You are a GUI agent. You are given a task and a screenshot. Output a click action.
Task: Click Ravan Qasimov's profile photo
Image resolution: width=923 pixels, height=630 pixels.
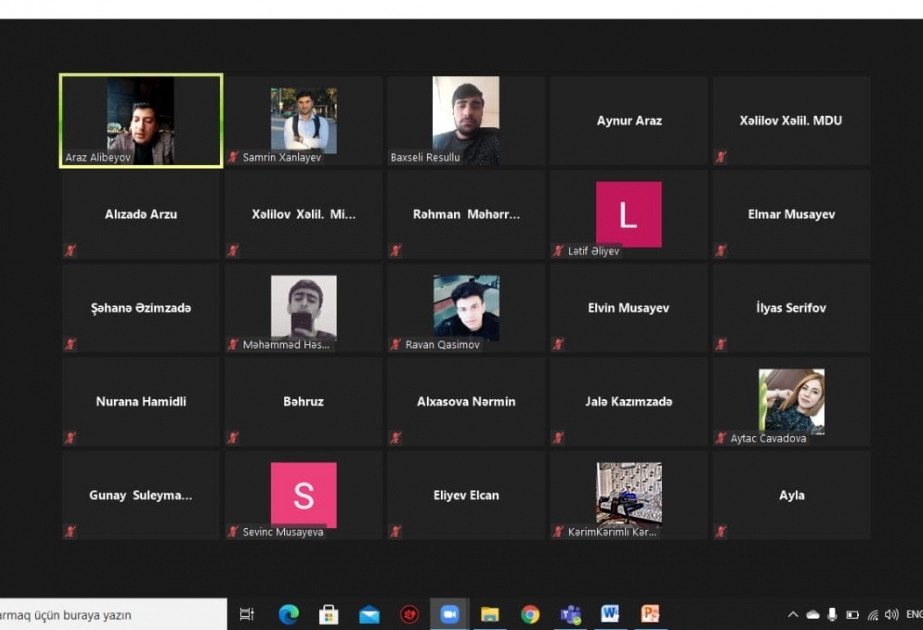pos(466,307)
